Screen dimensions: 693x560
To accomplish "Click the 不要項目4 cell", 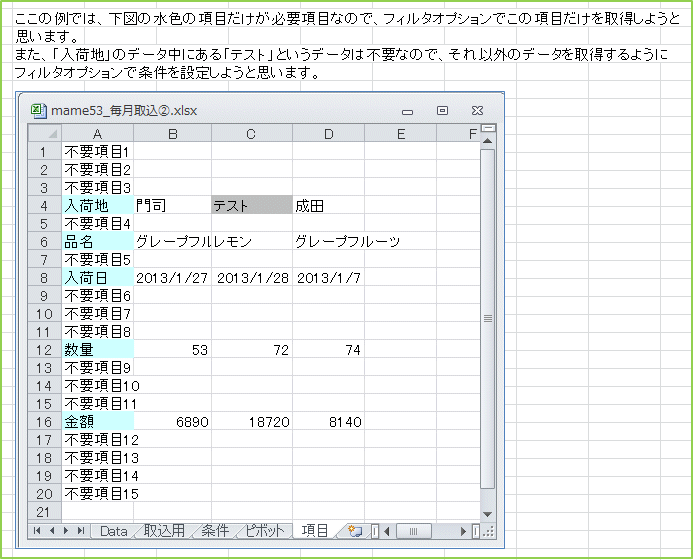I will click(98, 224).
